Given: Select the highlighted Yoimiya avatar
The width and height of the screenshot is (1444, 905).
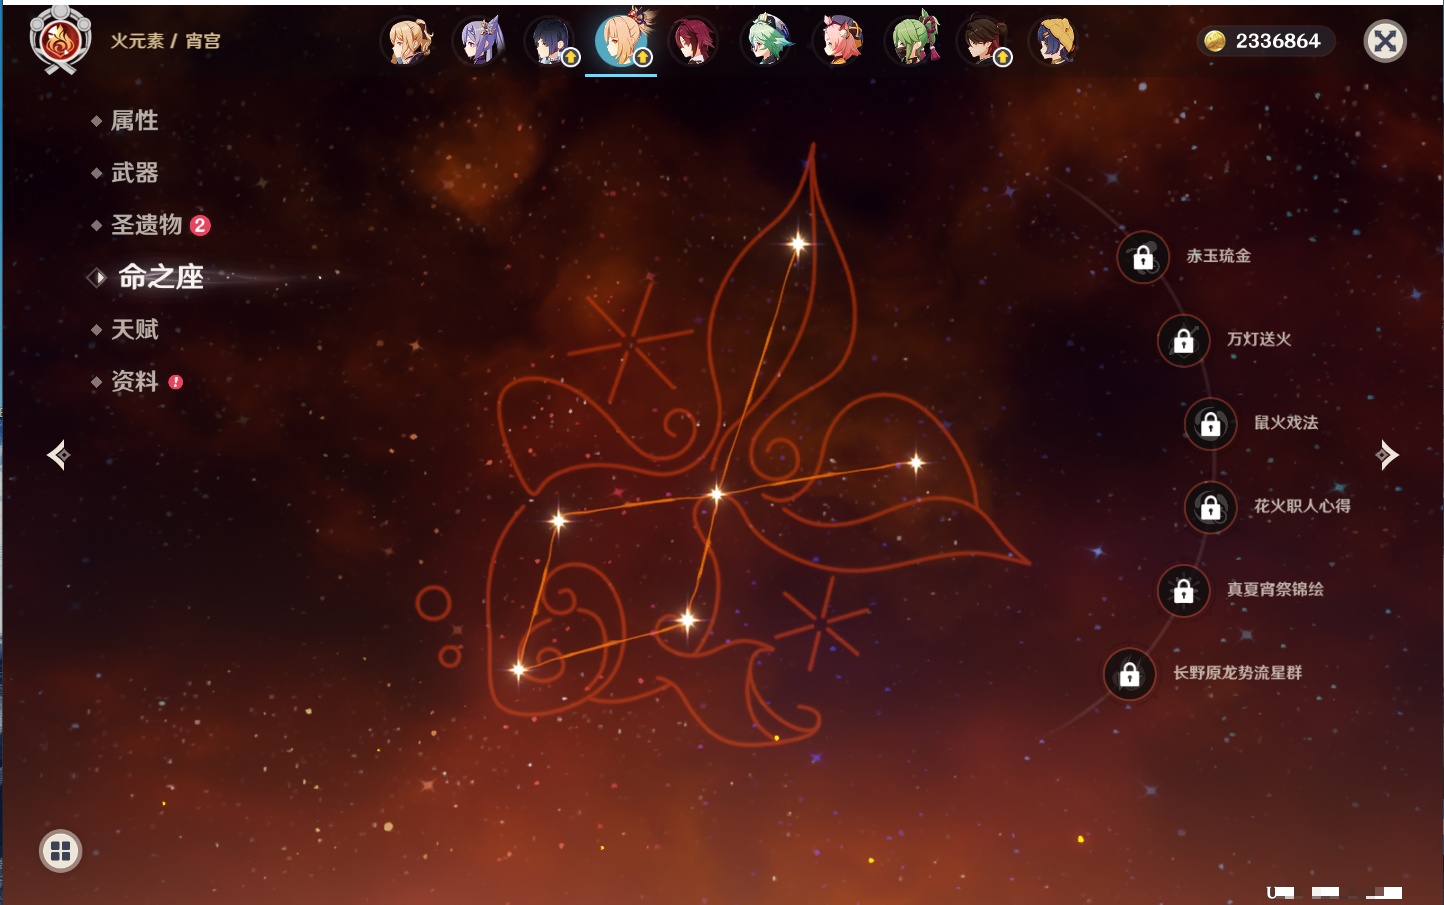Looking at the screenshot, I should (623, 39).
